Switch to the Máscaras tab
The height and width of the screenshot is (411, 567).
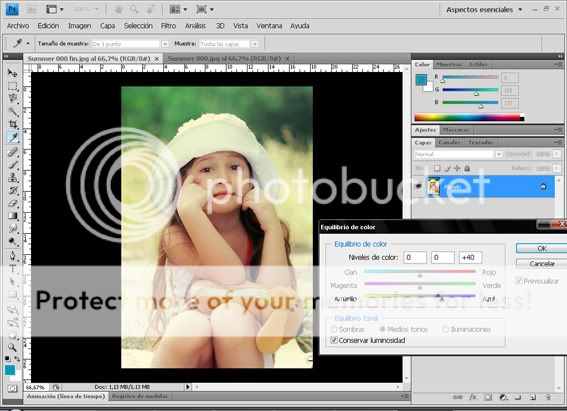point(456,129)
